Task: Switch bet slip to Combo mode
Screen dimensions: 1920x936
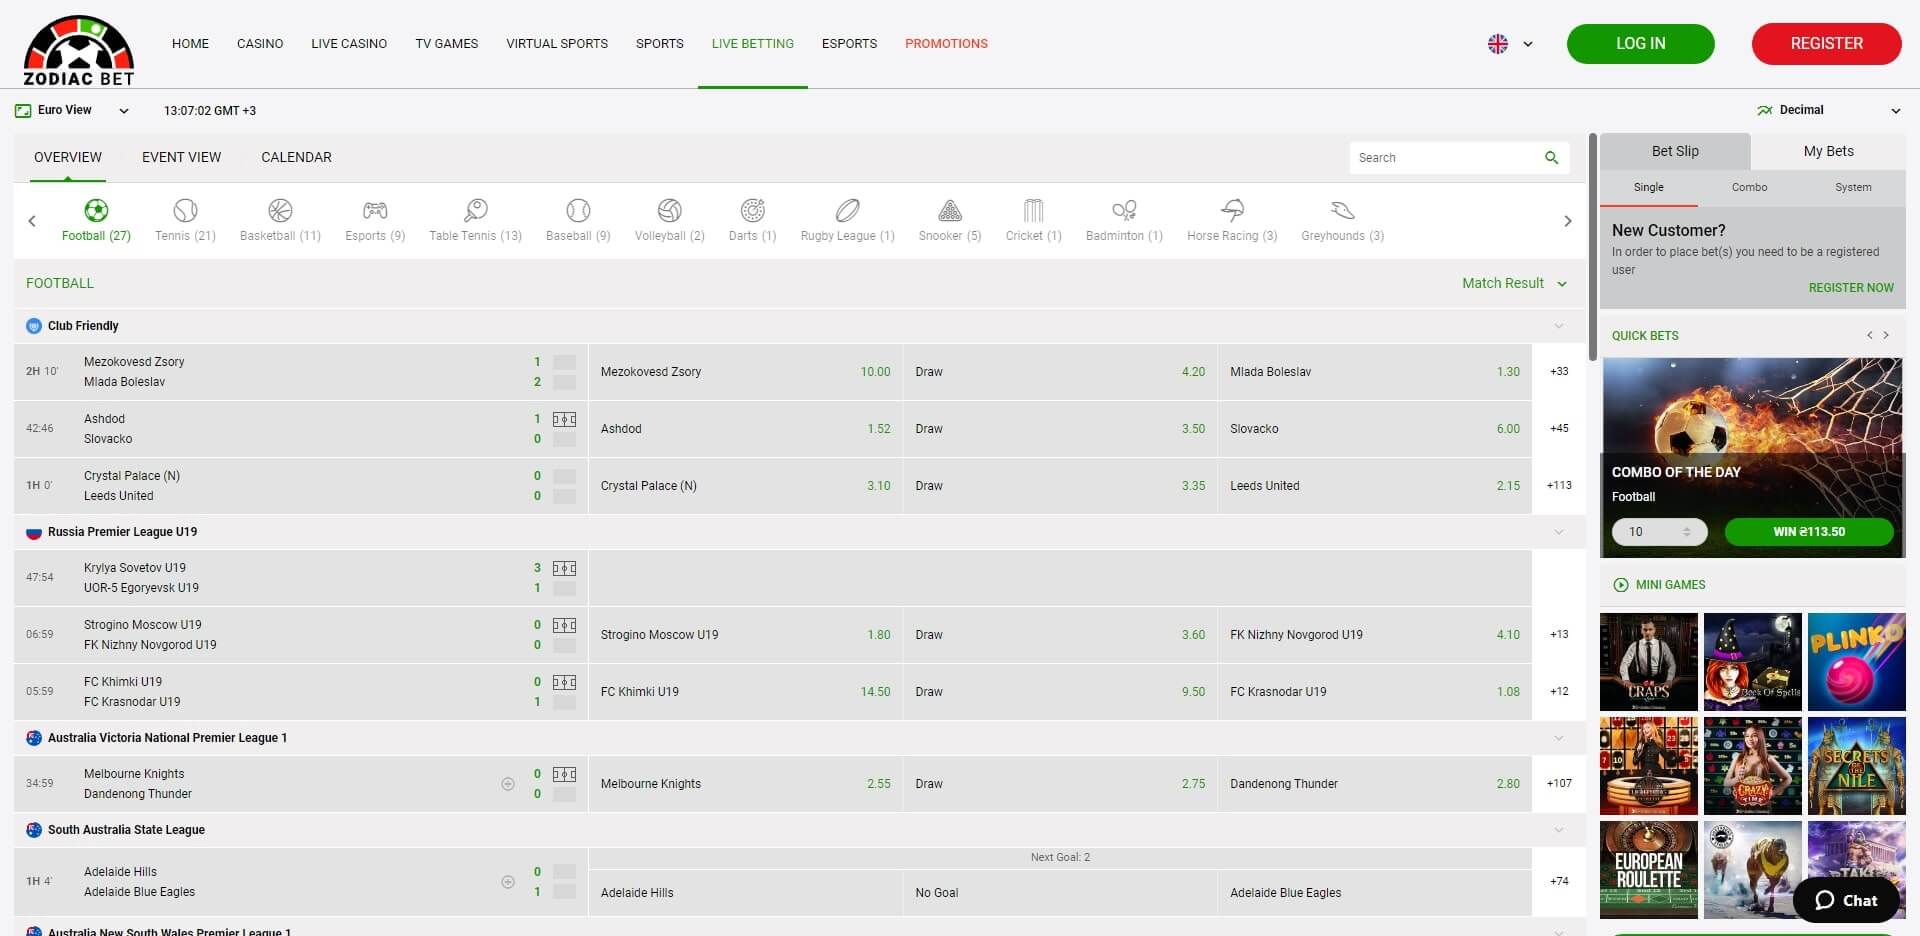Action: 1749,187
